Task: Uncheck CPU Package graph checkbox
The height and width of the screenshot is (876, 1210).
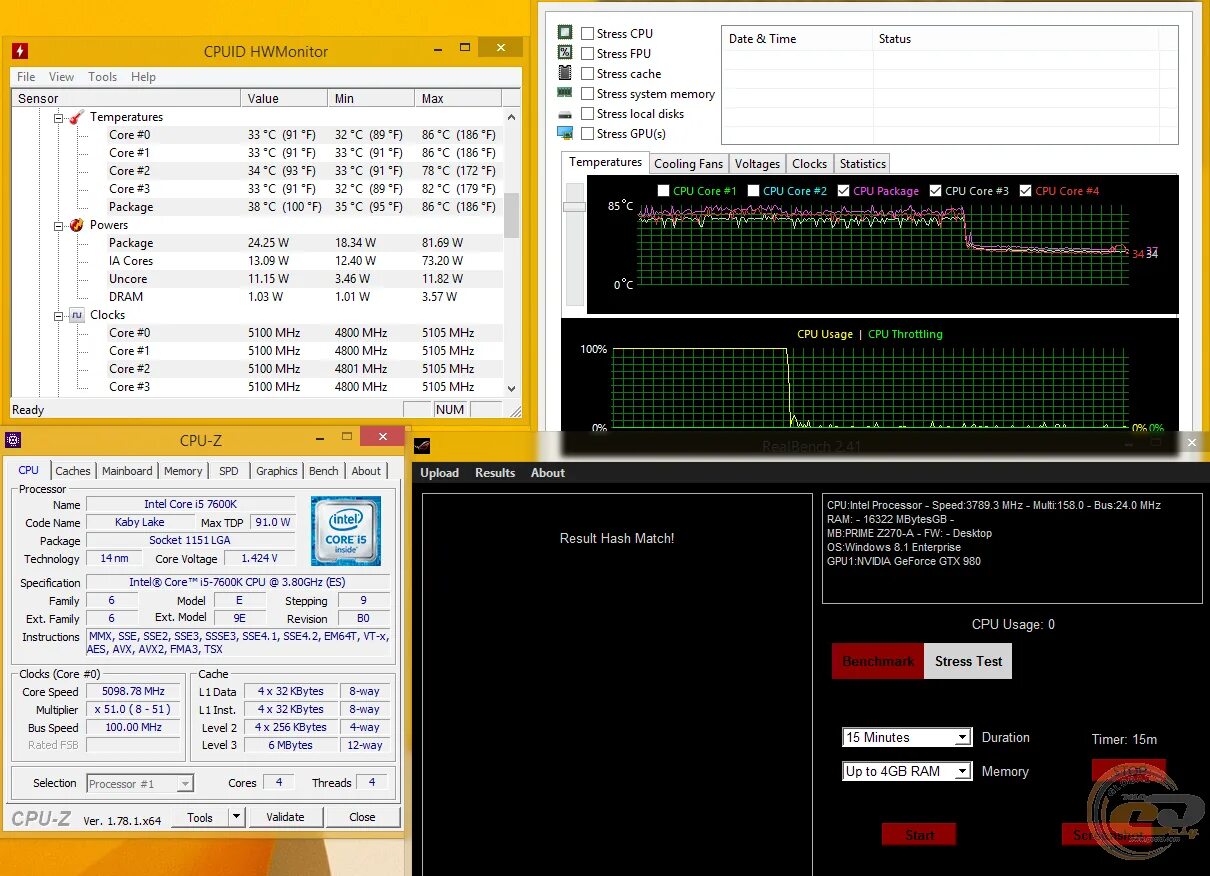Action: (844, 190)
